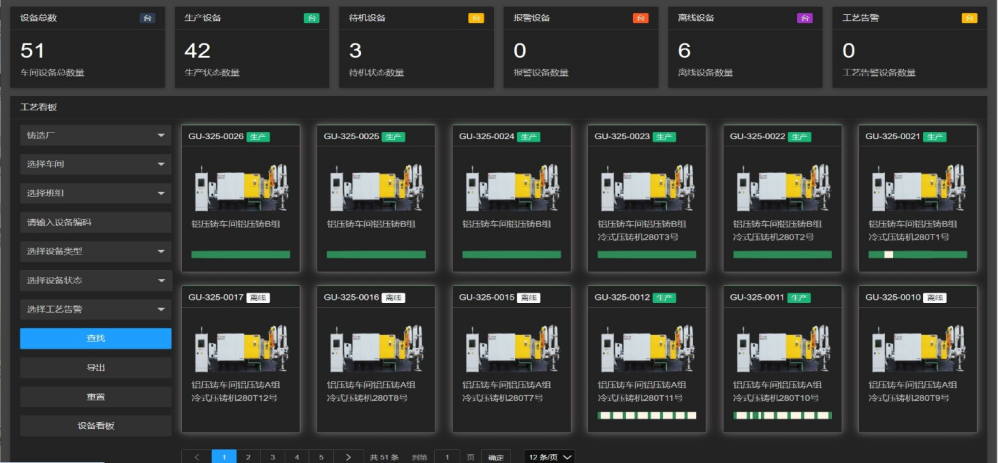
Task: Click the 工艺告警 badge icon
Action: coord(969,18)
